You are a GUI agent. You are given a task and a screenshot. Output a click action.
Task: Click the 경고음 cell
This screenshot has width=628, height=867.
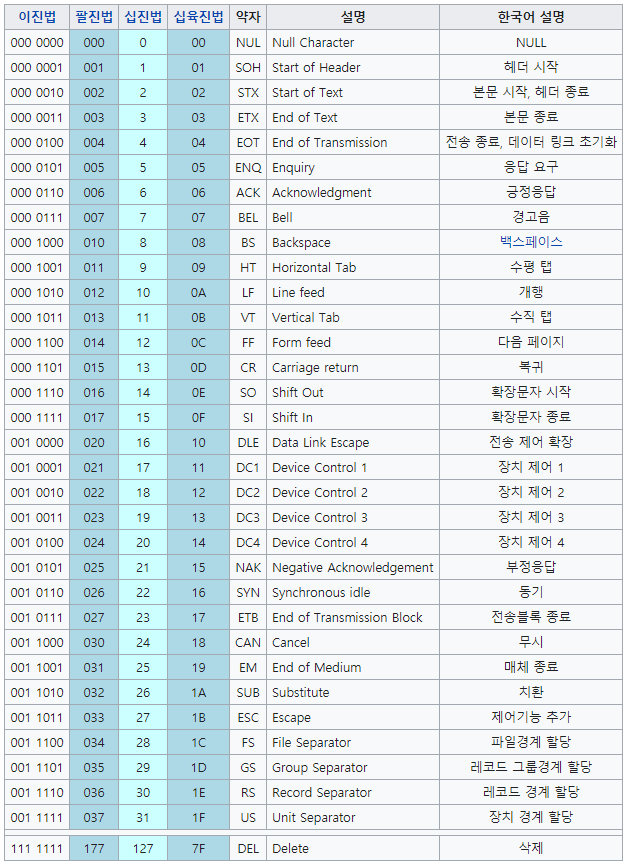[x=531, y=217]
